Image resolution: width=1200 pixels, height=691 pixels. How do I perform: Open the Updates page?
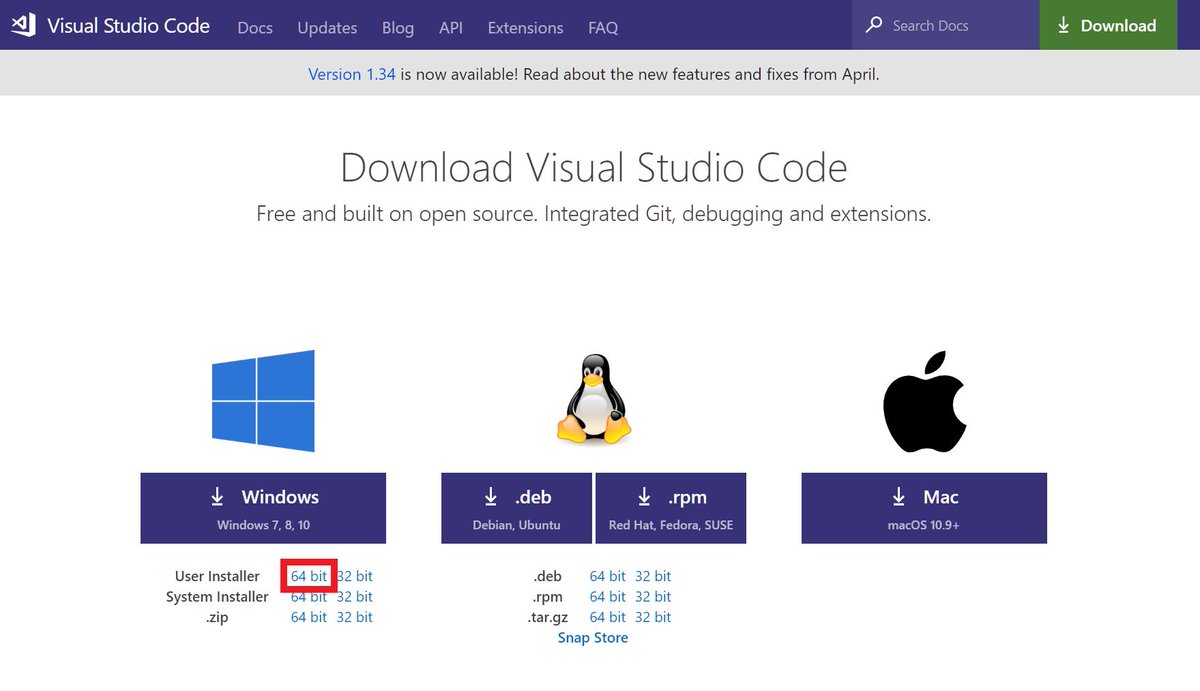coord(327,27)
